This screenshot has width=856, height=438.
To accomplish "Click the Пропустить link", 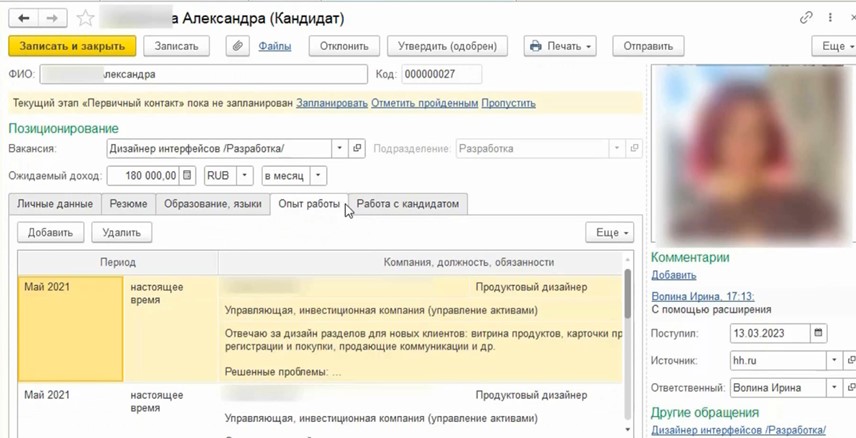I will pos(508,103).
